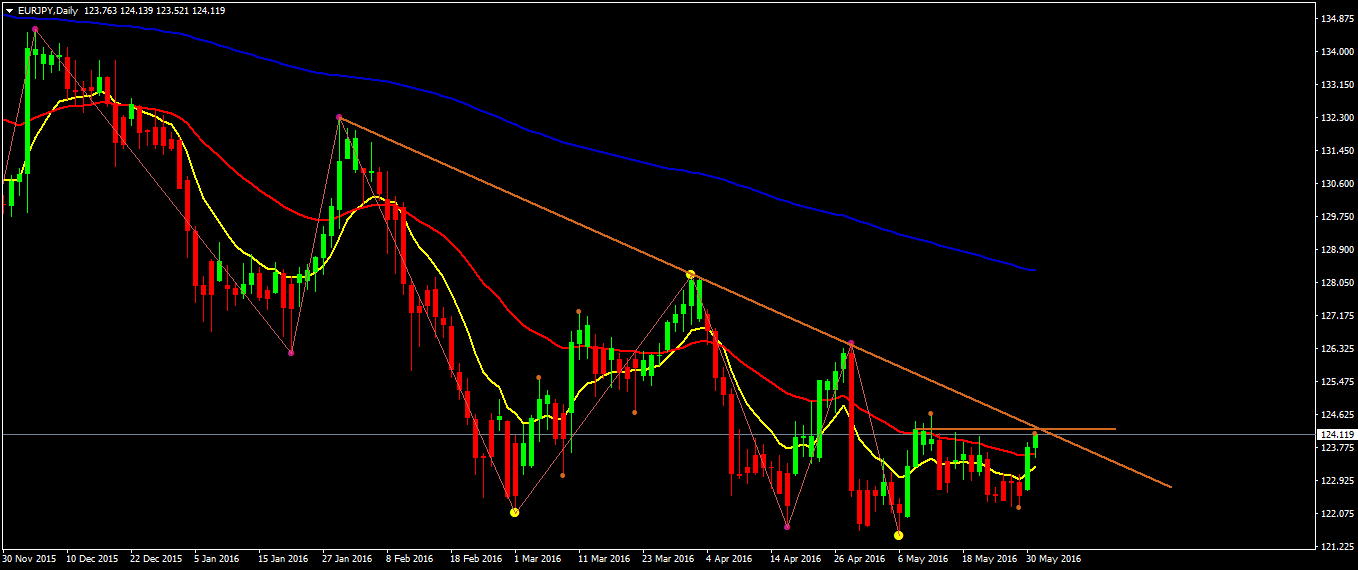Click price axis label 125.475
The width and height of the screenshot is (1358, 570).
[x=1337, y=382]
